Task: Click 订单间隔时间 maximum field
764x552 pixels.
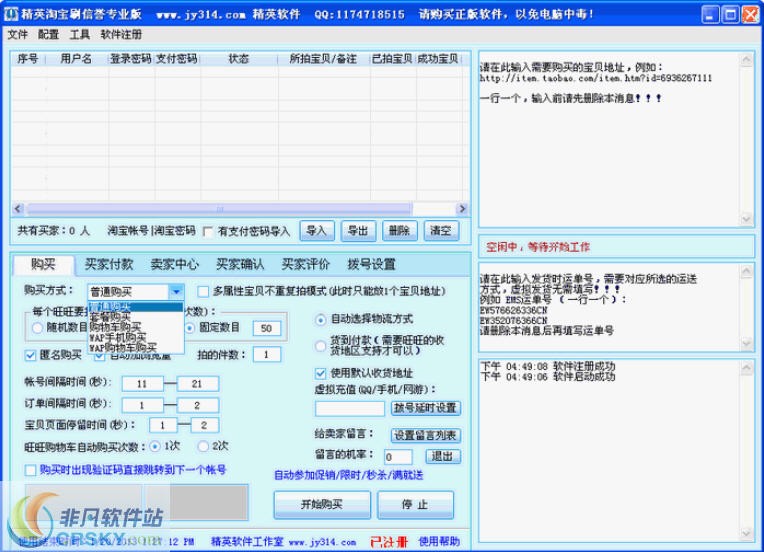Action: click(x=197, y=405)
